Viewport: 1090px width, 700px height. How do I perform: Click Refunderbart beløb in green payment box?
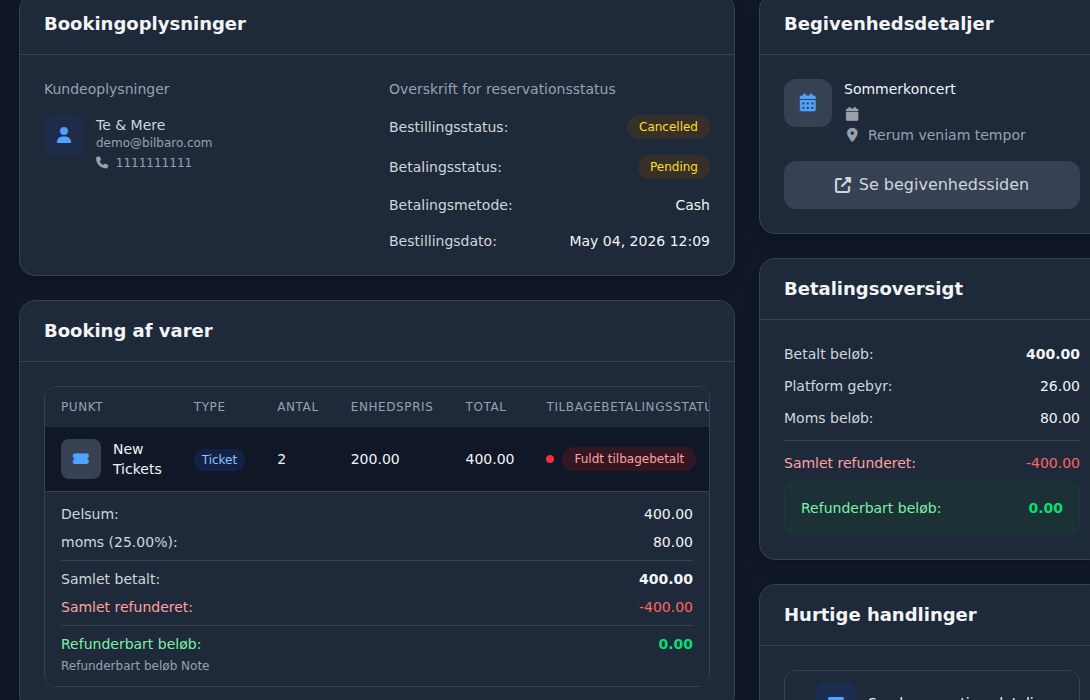coord(871,508)
